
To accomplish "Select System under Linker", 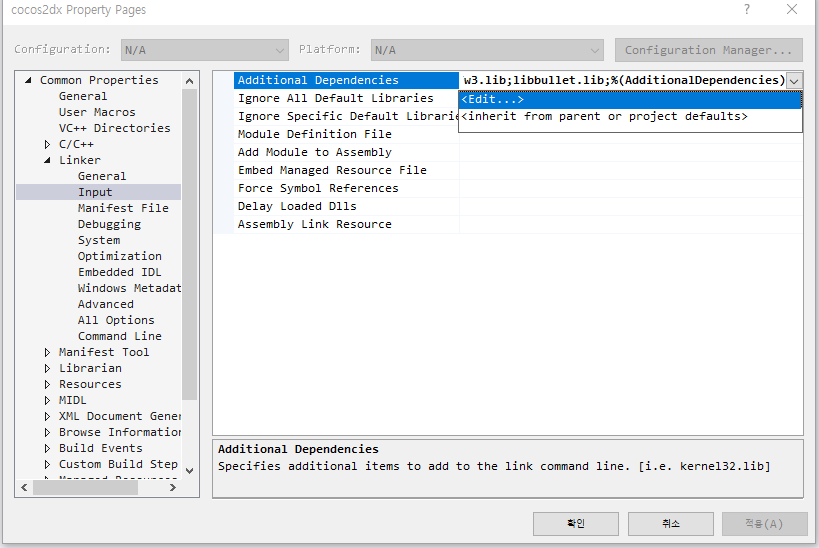I will click(99, 240).
